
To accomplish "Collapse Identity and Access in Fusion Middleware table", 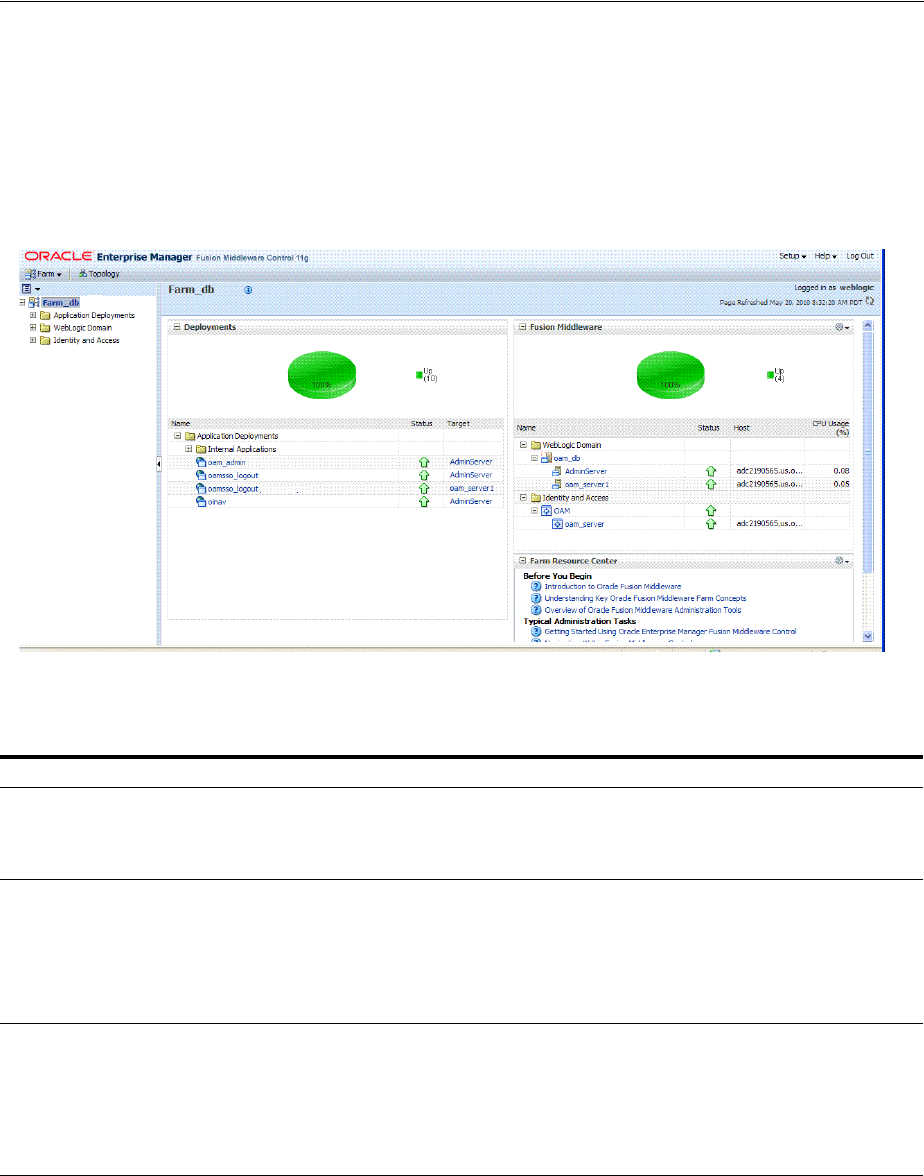I will (524, 497).
